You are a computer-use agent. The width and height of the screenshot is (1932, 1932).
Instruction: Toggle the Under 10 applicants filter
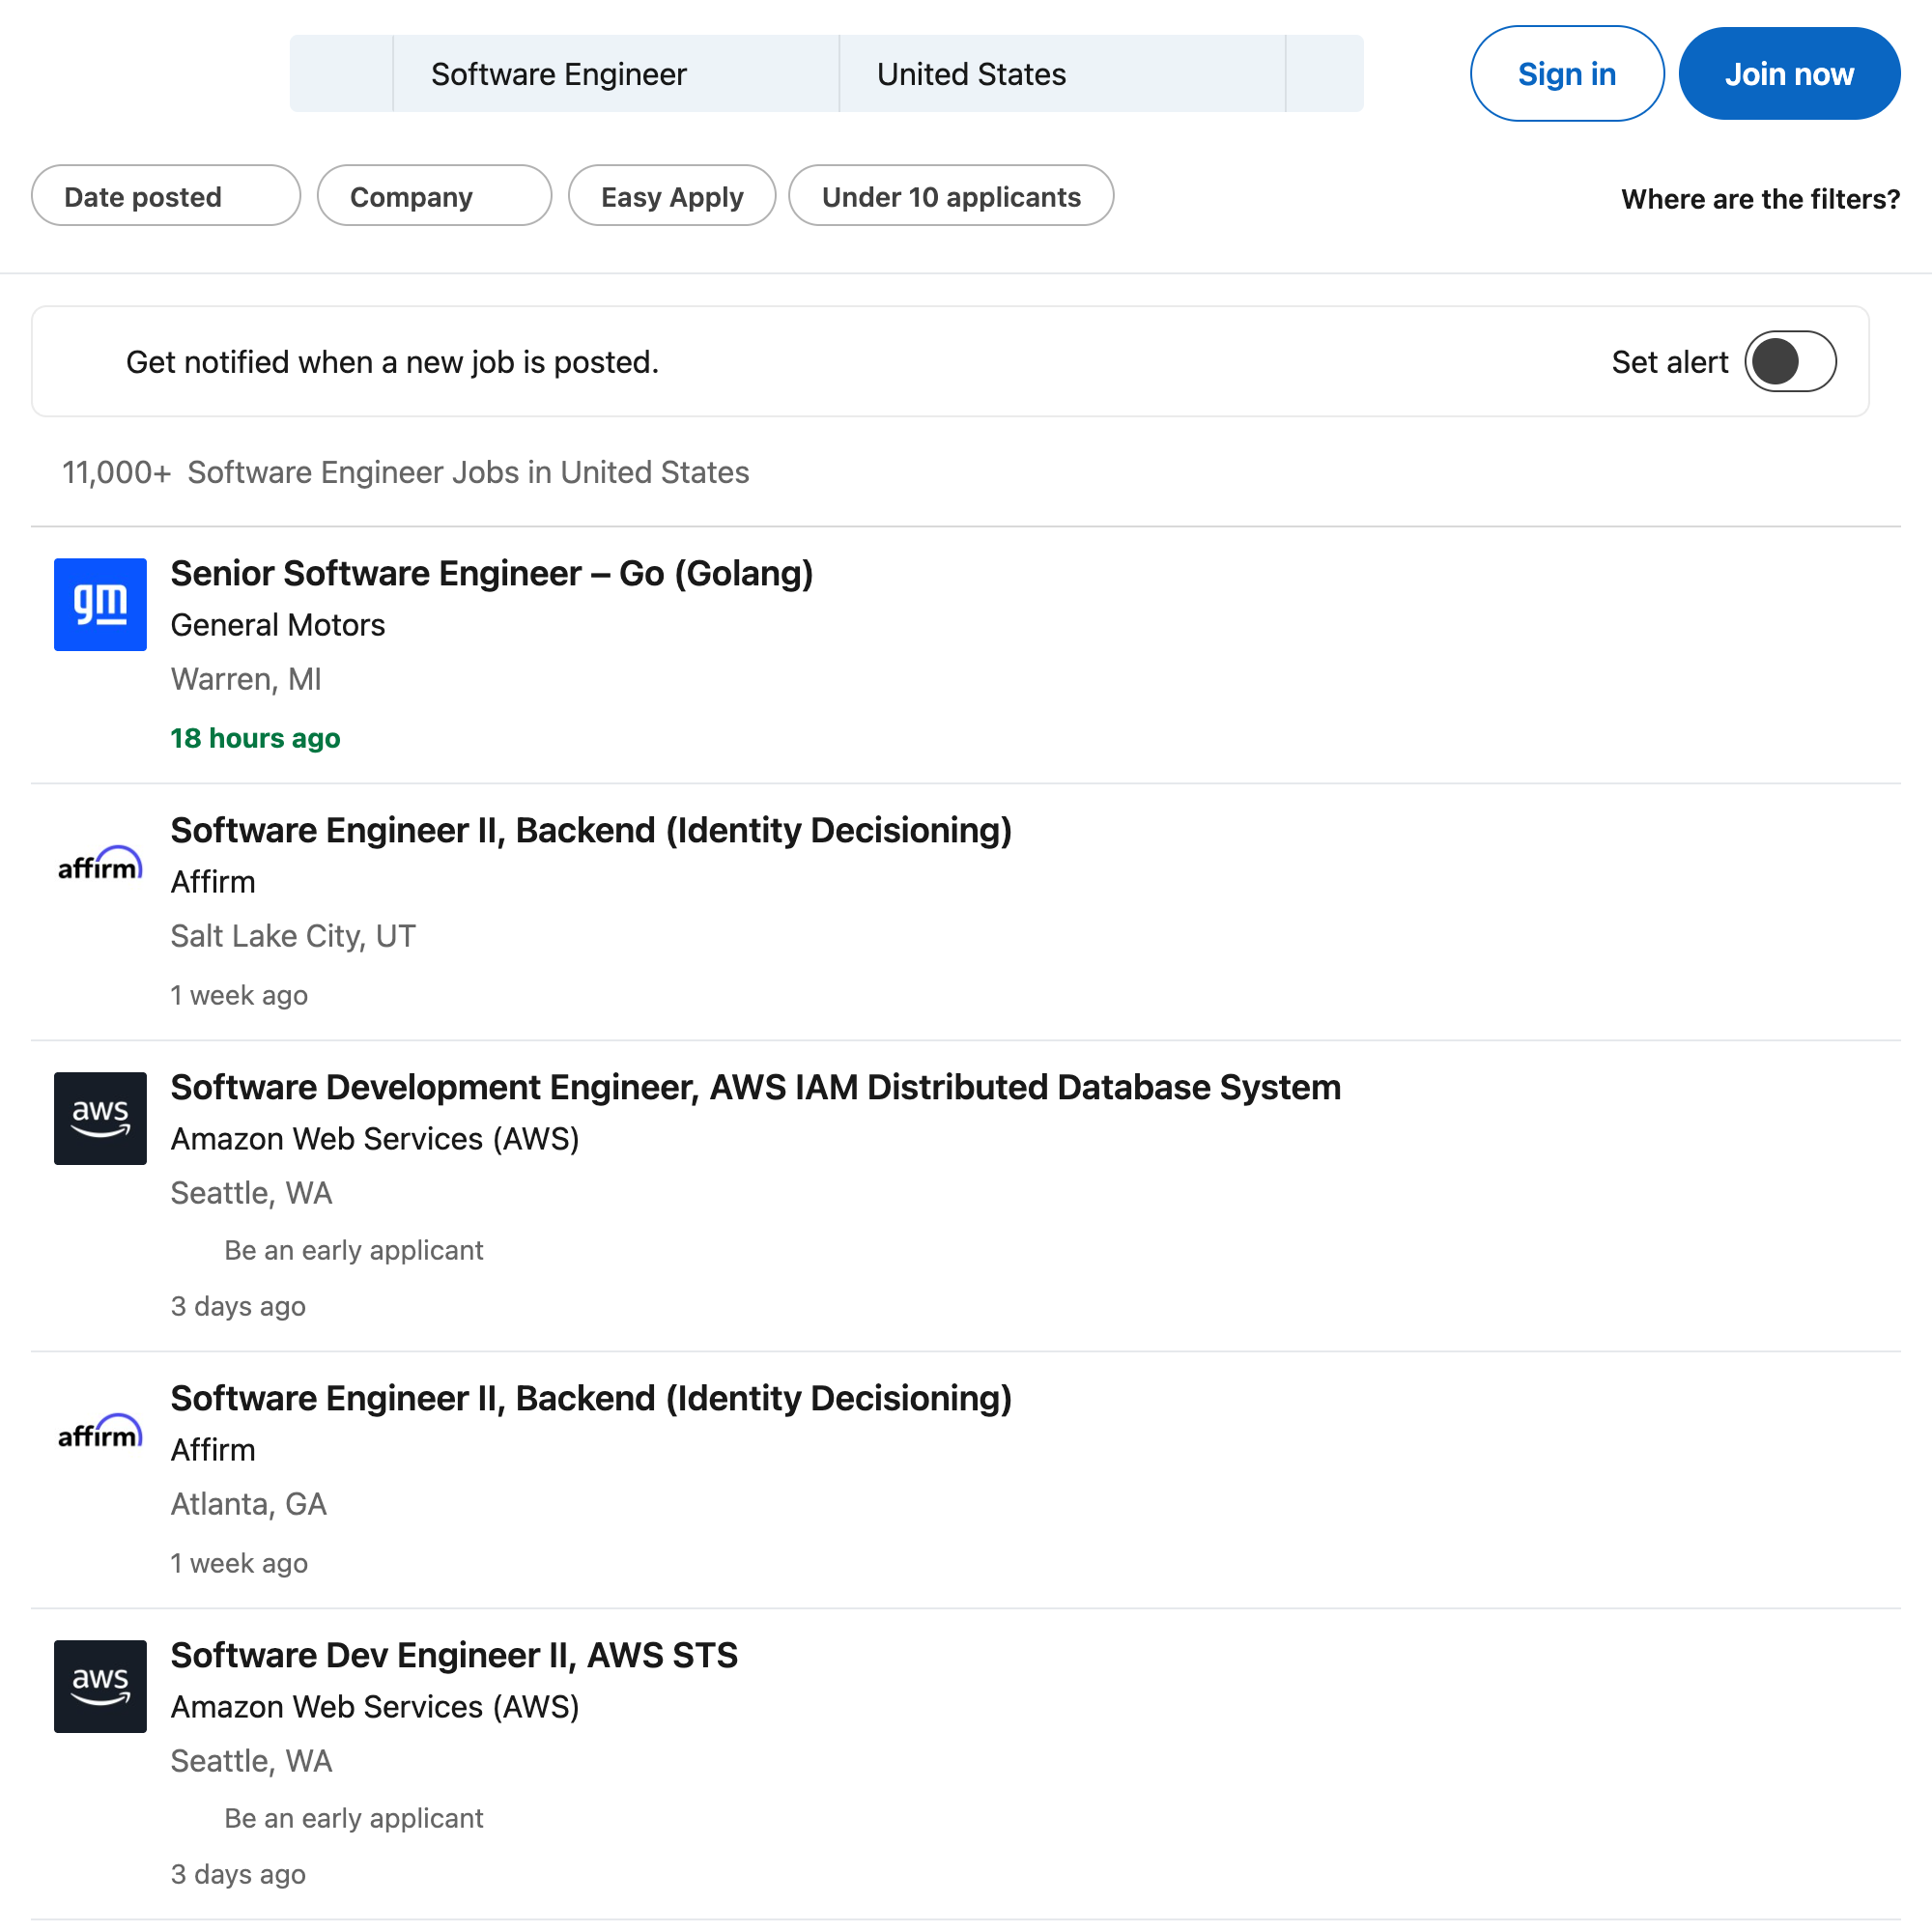[951, 196]
